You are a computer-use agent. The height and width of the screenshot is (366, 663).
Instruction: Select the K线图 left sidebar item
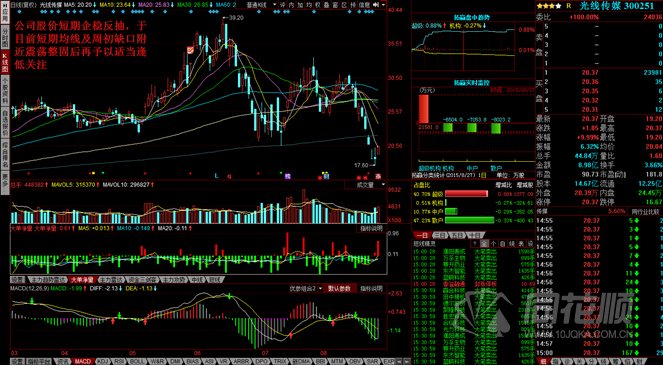point(5,62)
